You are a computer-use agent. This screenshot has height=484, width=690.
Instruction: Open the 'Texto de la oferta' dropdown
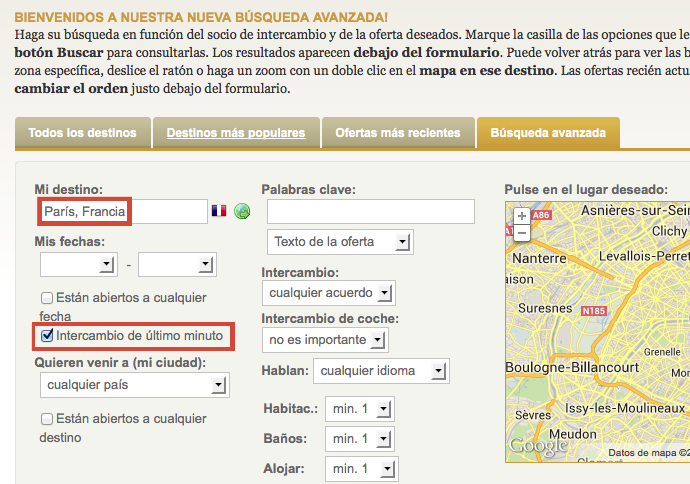340,242
